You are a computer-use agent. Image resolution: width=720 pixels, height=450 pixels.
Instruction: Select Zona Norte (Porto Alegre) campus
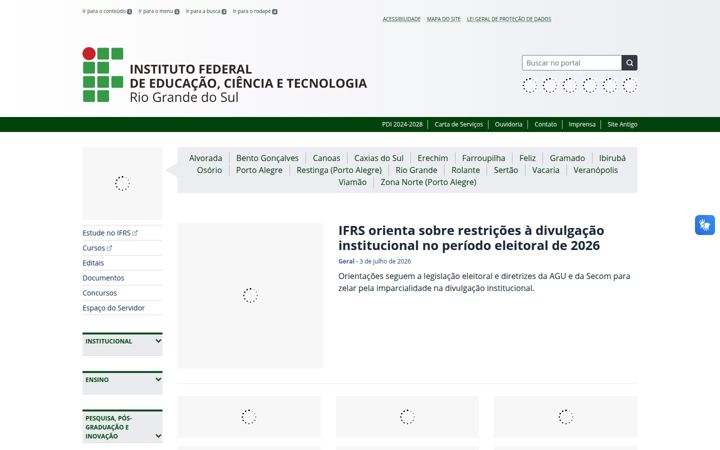click(x=428, y=182)
